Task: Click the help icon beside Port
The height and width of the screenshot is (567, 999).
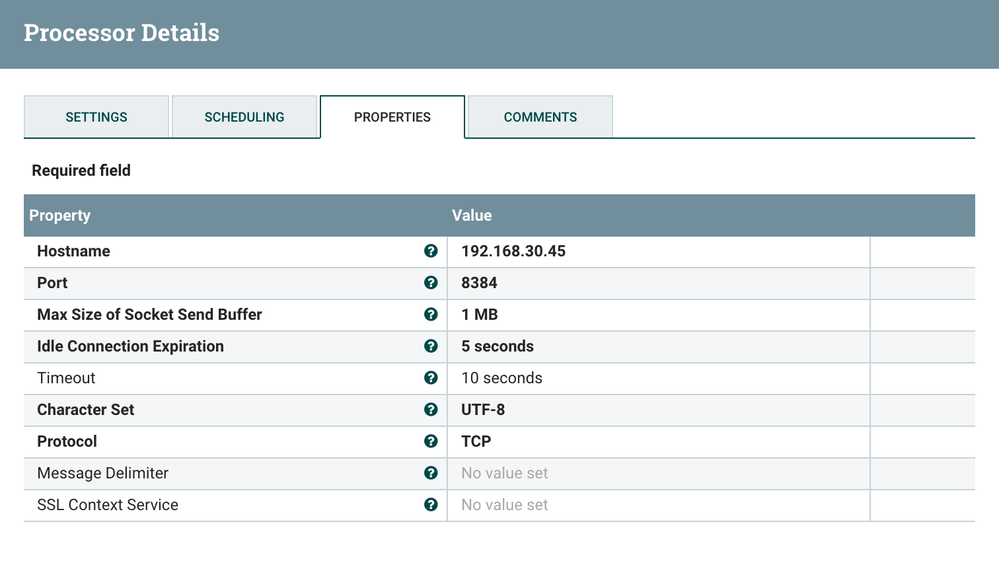Action: [x=431, y=283]
